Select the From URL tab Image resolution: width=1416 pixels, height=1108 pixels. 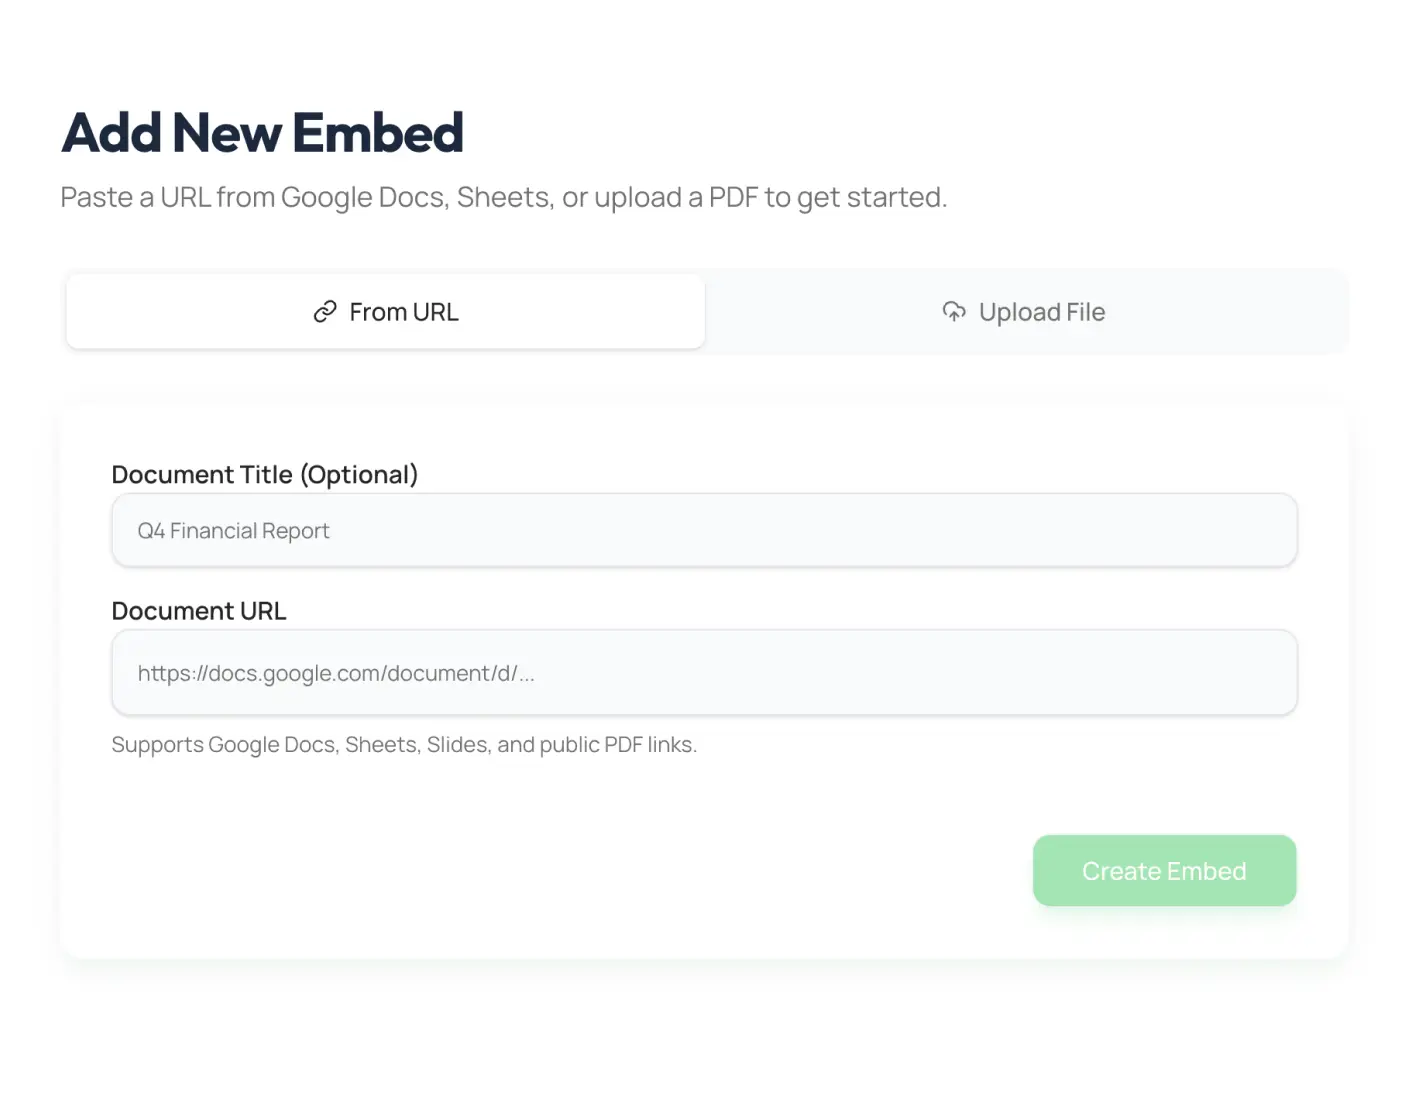point(385,311)
